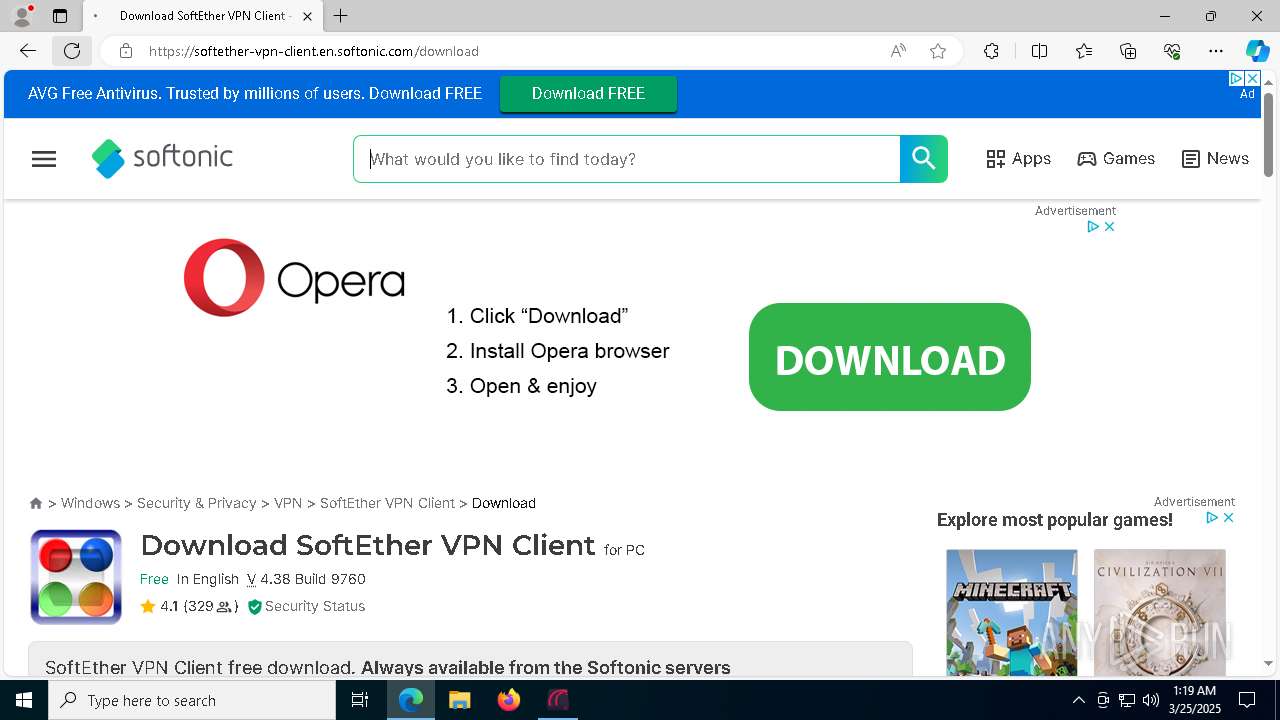Viewport: 1280px width, 720px height.
Task: Go to Softonic logo homepage
Action: point(162,158)
